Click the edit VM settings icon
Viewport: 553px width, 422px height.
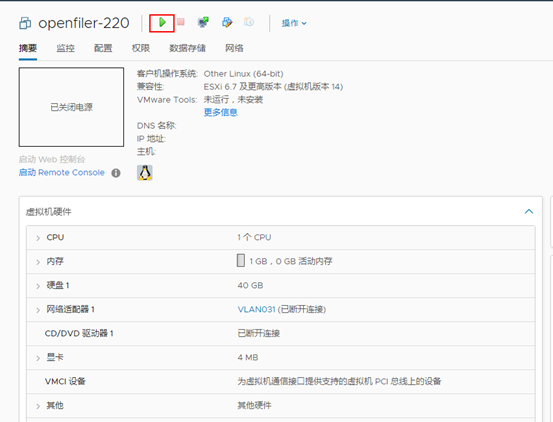[x=227, y=22]
